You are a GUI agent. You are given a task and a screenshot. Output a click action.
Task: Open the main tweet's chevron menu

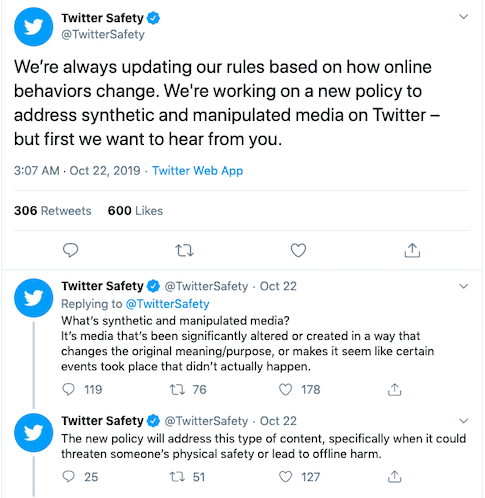tap(464, 17)
